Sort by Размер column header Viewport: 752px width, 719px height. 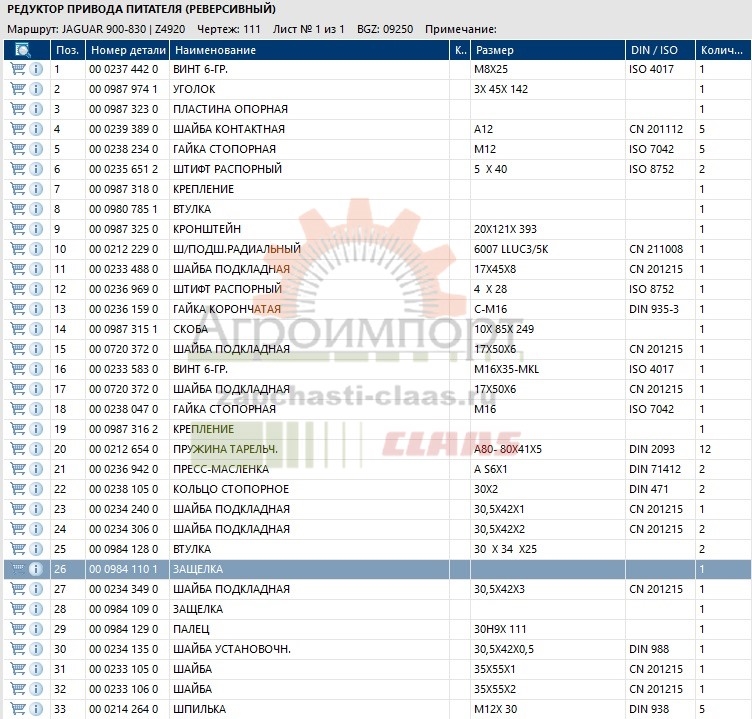click(x=548, y=50)
